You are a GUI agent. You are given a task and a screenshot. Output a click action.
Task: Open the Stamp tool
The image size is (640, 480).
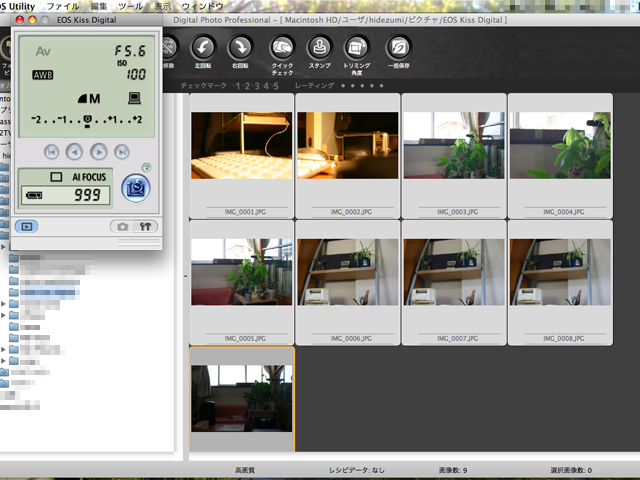tap(319, 48)
